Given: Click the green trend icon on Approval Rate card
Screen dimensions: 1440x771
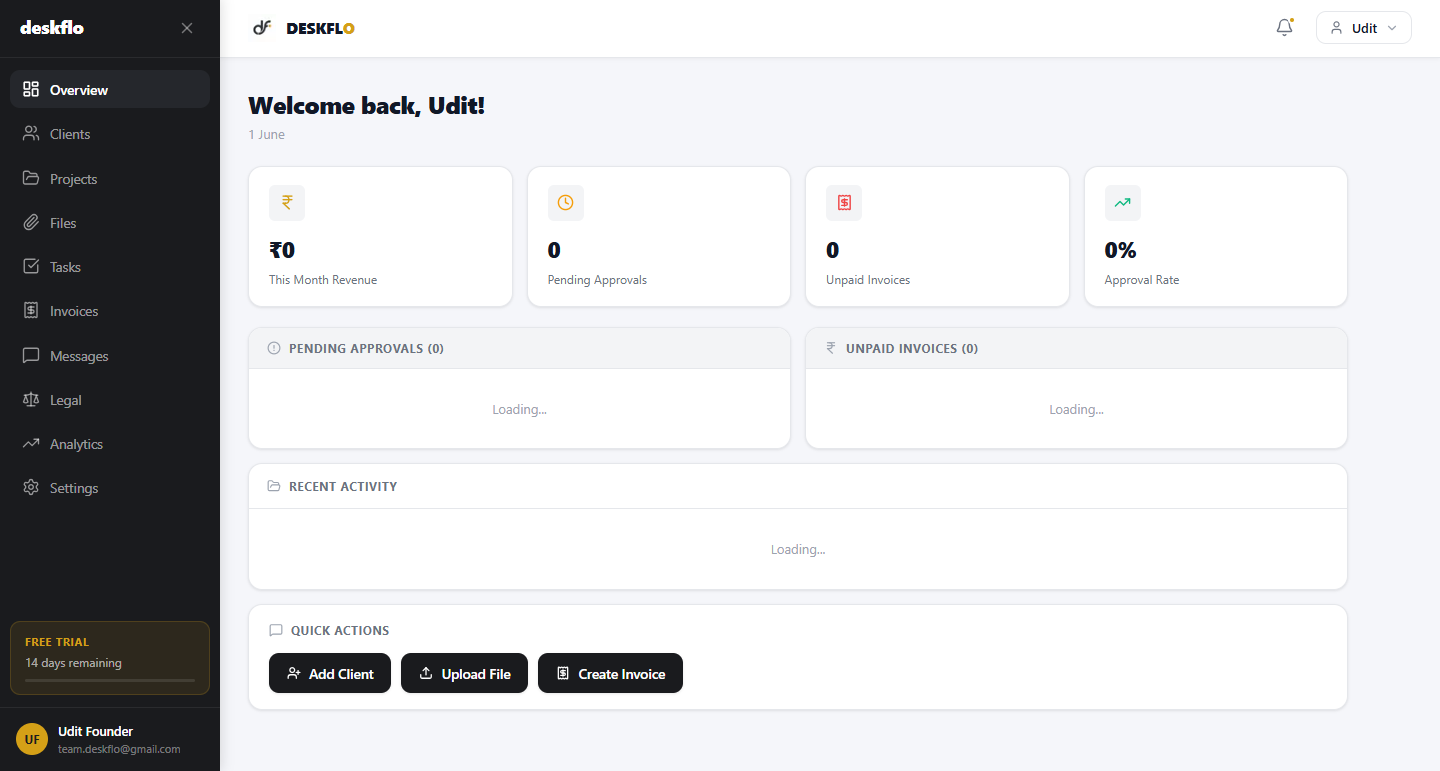Looking at the screenshot, I should click(x=1123, y=203).
